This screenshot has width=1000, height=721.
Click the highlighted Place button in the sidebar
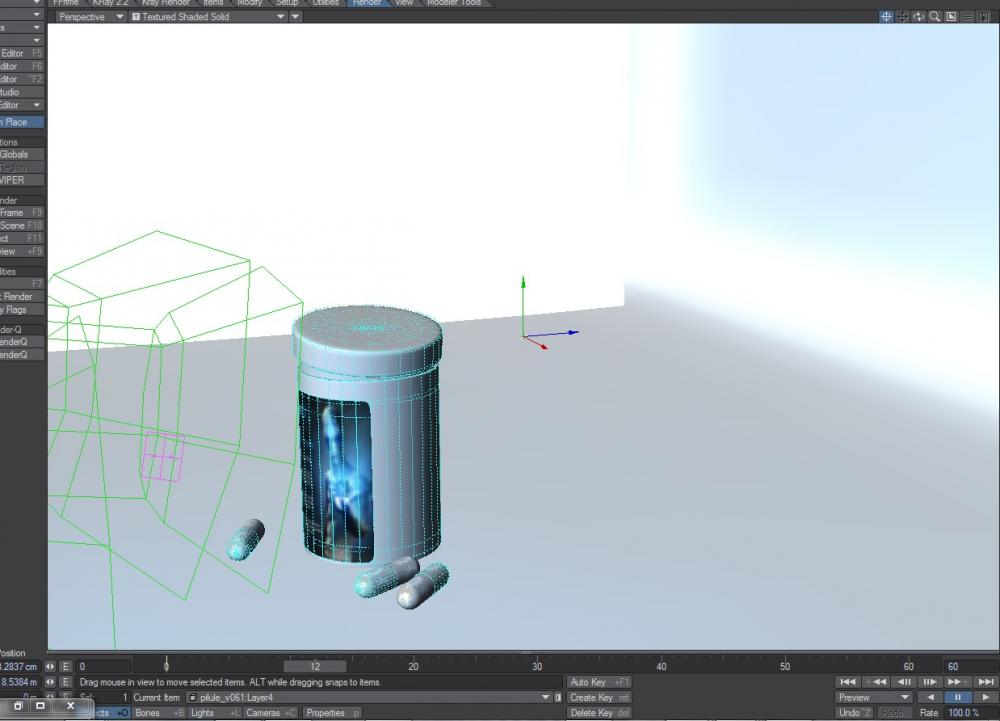point(22,122)
